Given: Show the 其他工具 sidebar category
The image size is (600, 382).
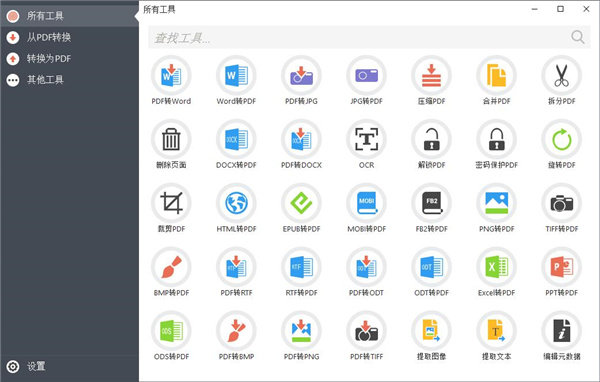Looking at the screenshot, I should point(69,80).
